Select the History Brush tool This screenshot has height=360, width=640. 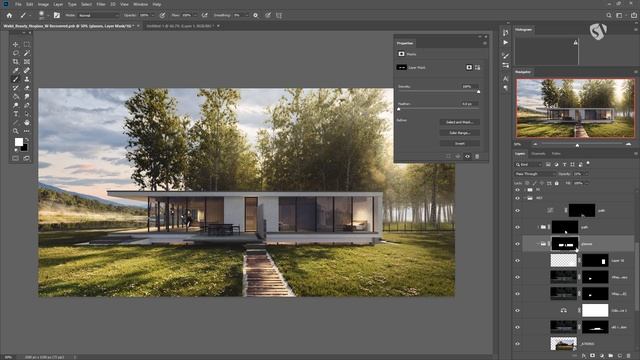16,88
